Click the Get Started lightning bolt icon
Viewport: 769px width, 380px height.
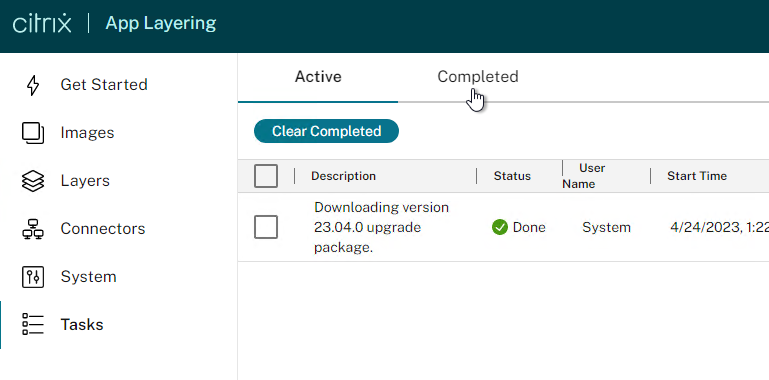click(x=33, y=85)
